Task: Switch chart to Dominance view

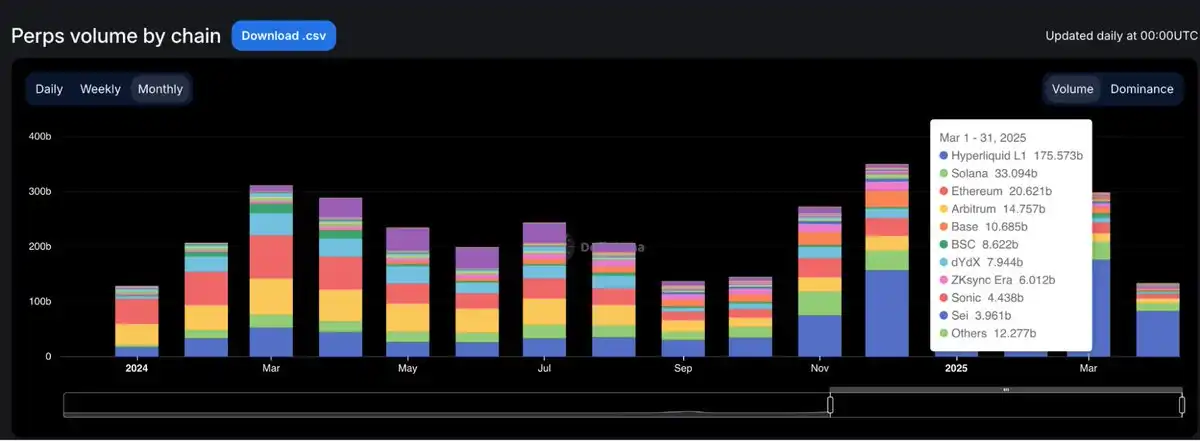Action: pos(1141,89)
